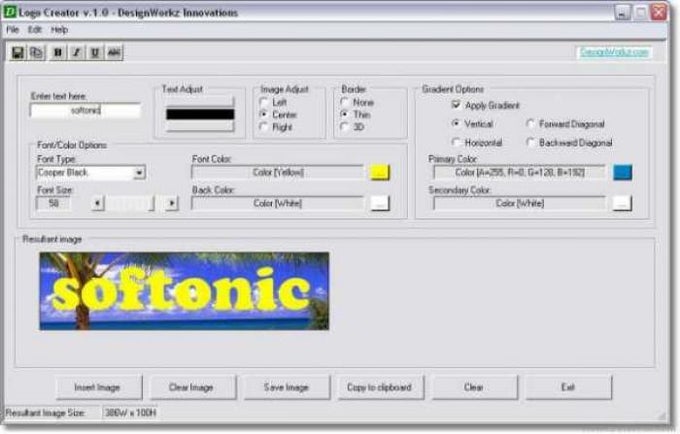Toggle Bold text formatting
The width and height of the screenshot is (680, 434).
click(x=58, y=52)
